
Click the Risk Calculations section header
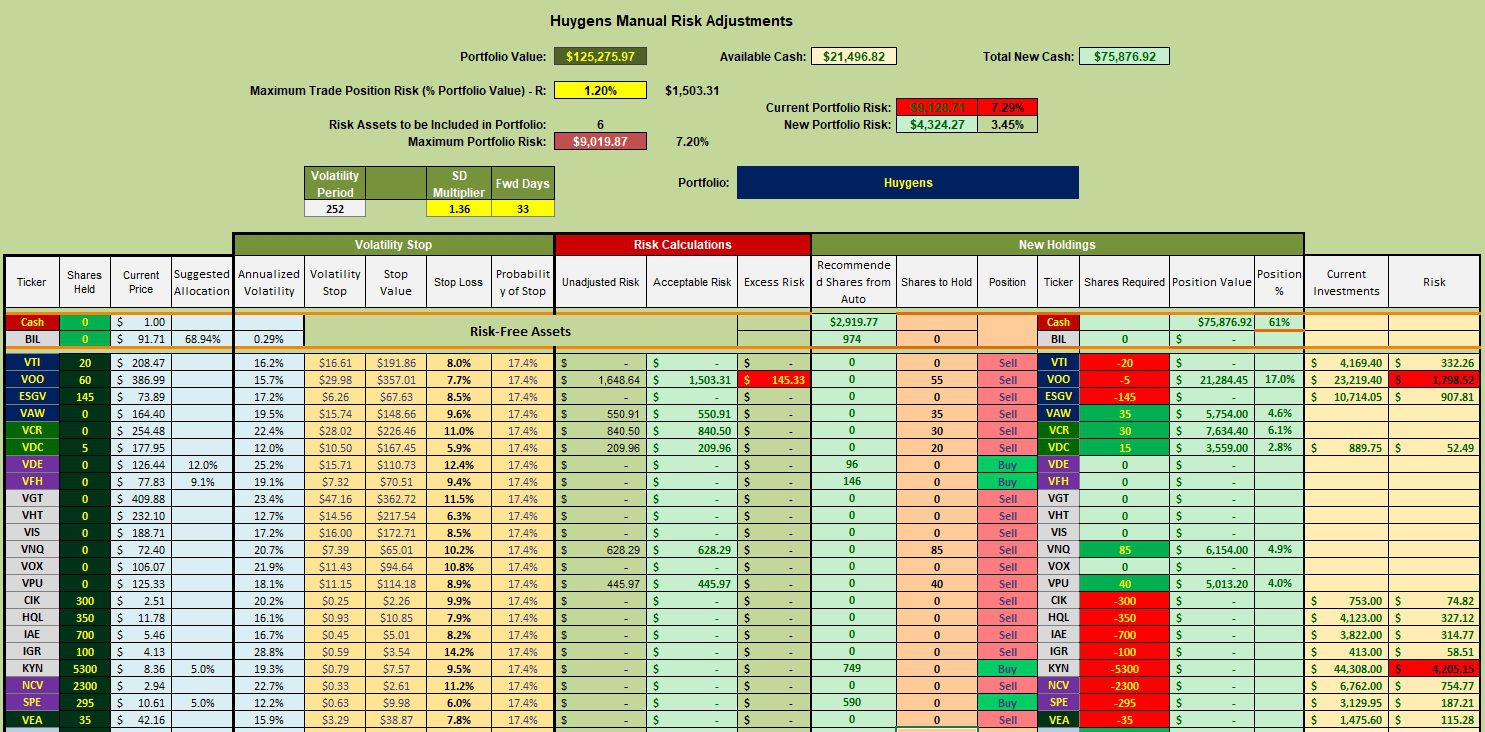tap(682, 244)
